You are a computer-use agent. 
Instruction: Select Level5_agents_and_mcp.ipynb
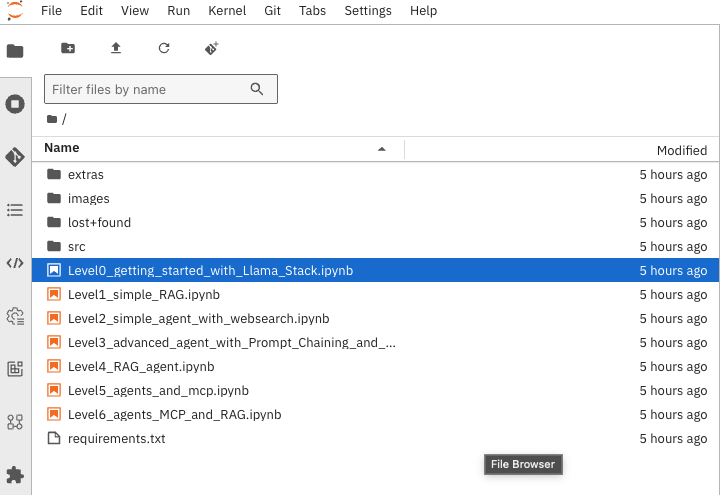[158, 391]
